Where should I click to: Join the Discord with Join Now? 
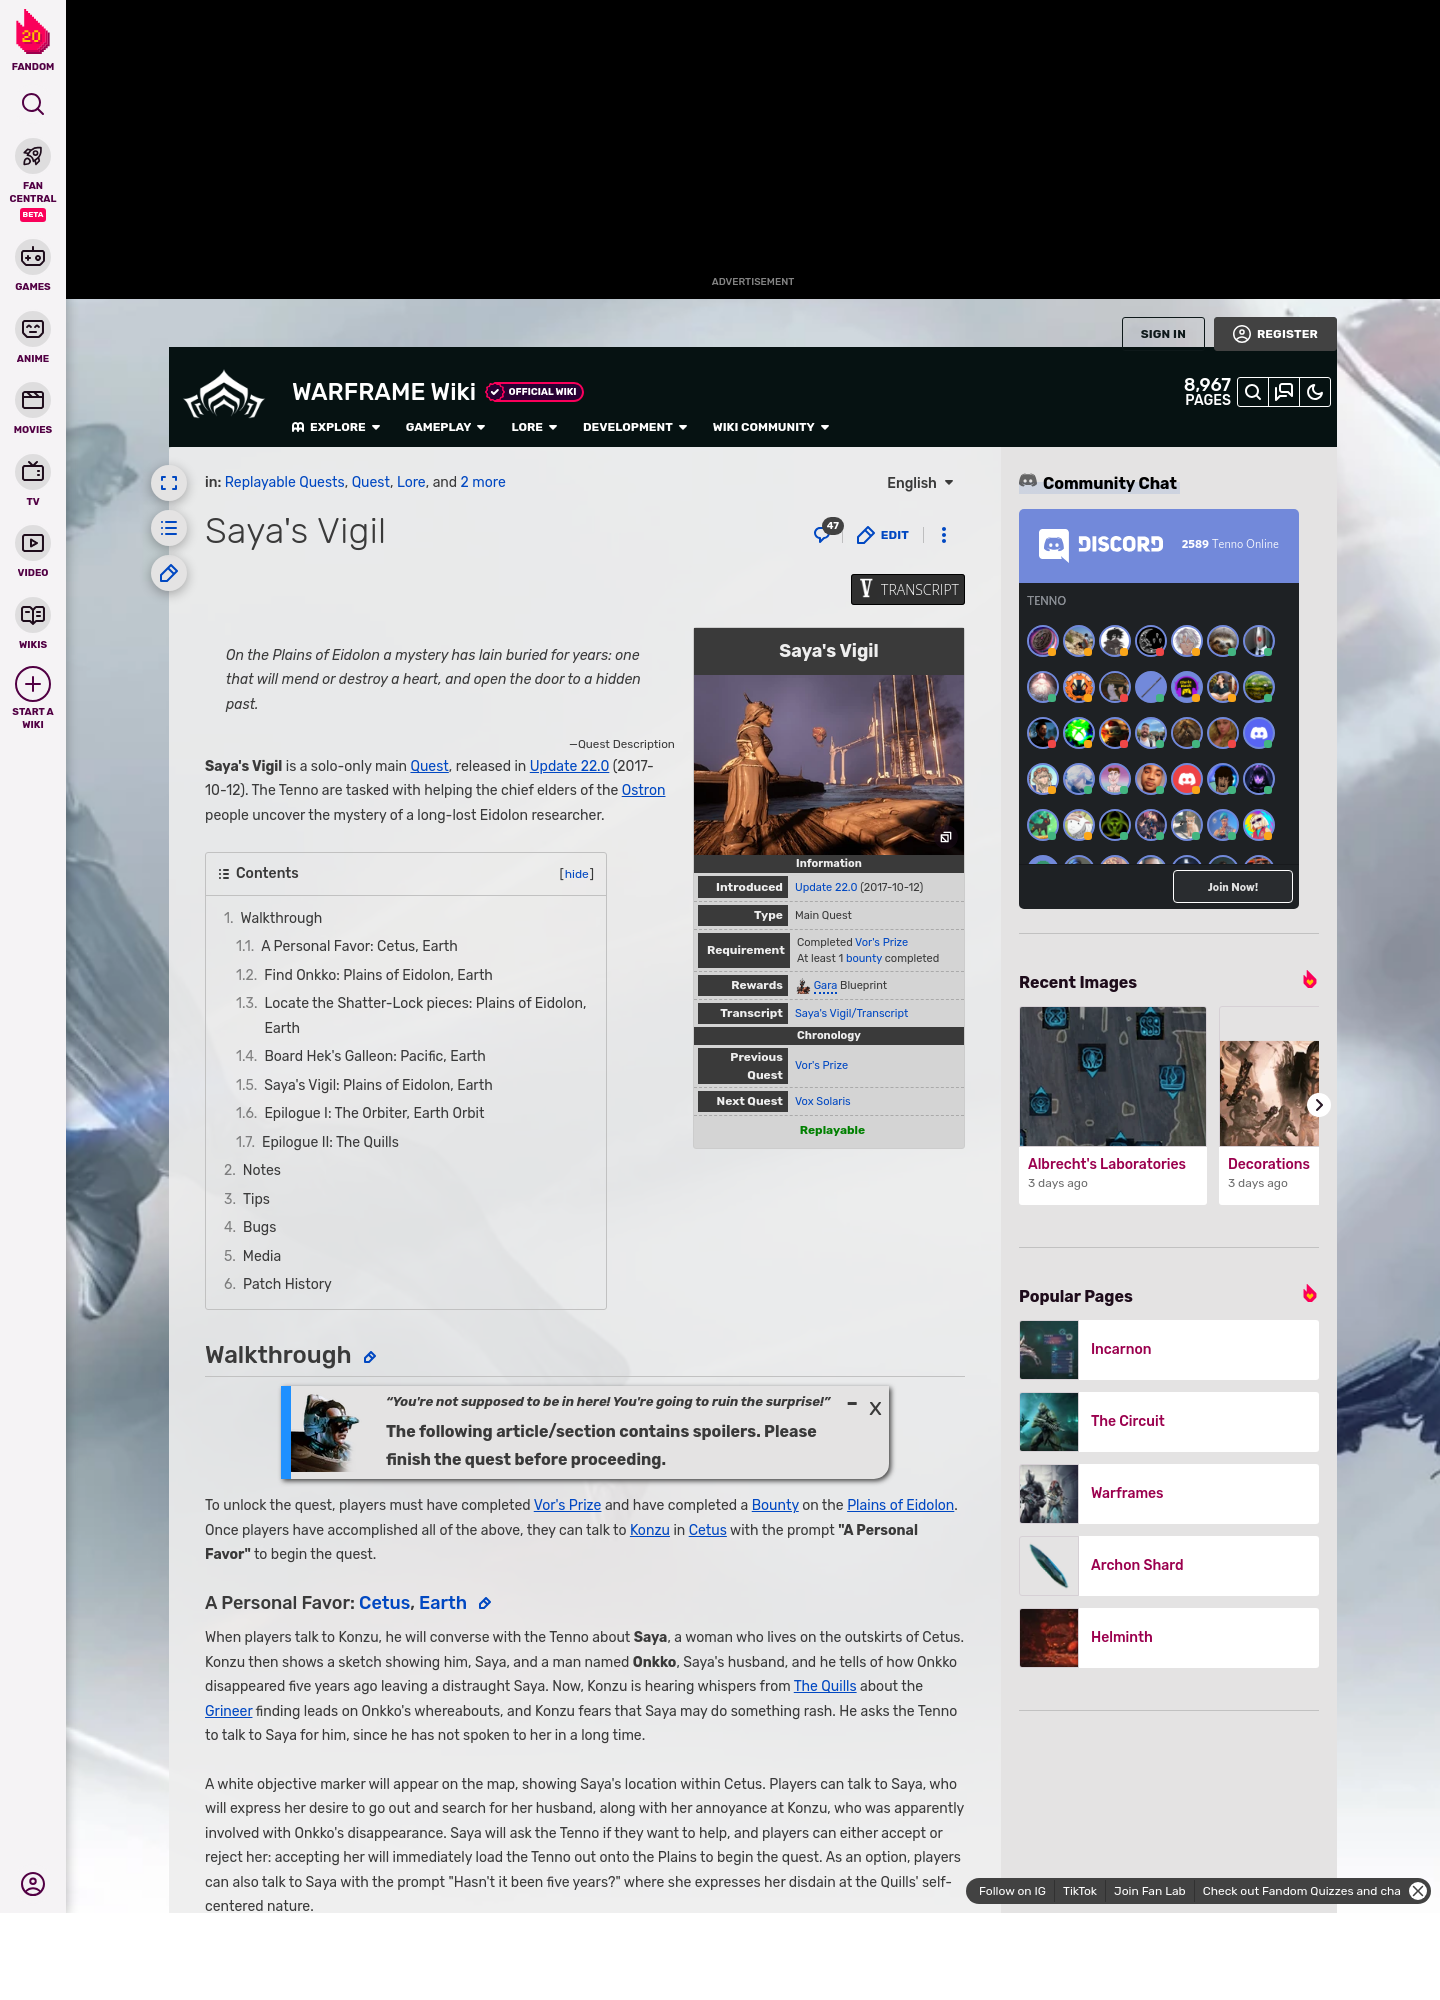click(1233, 887)
